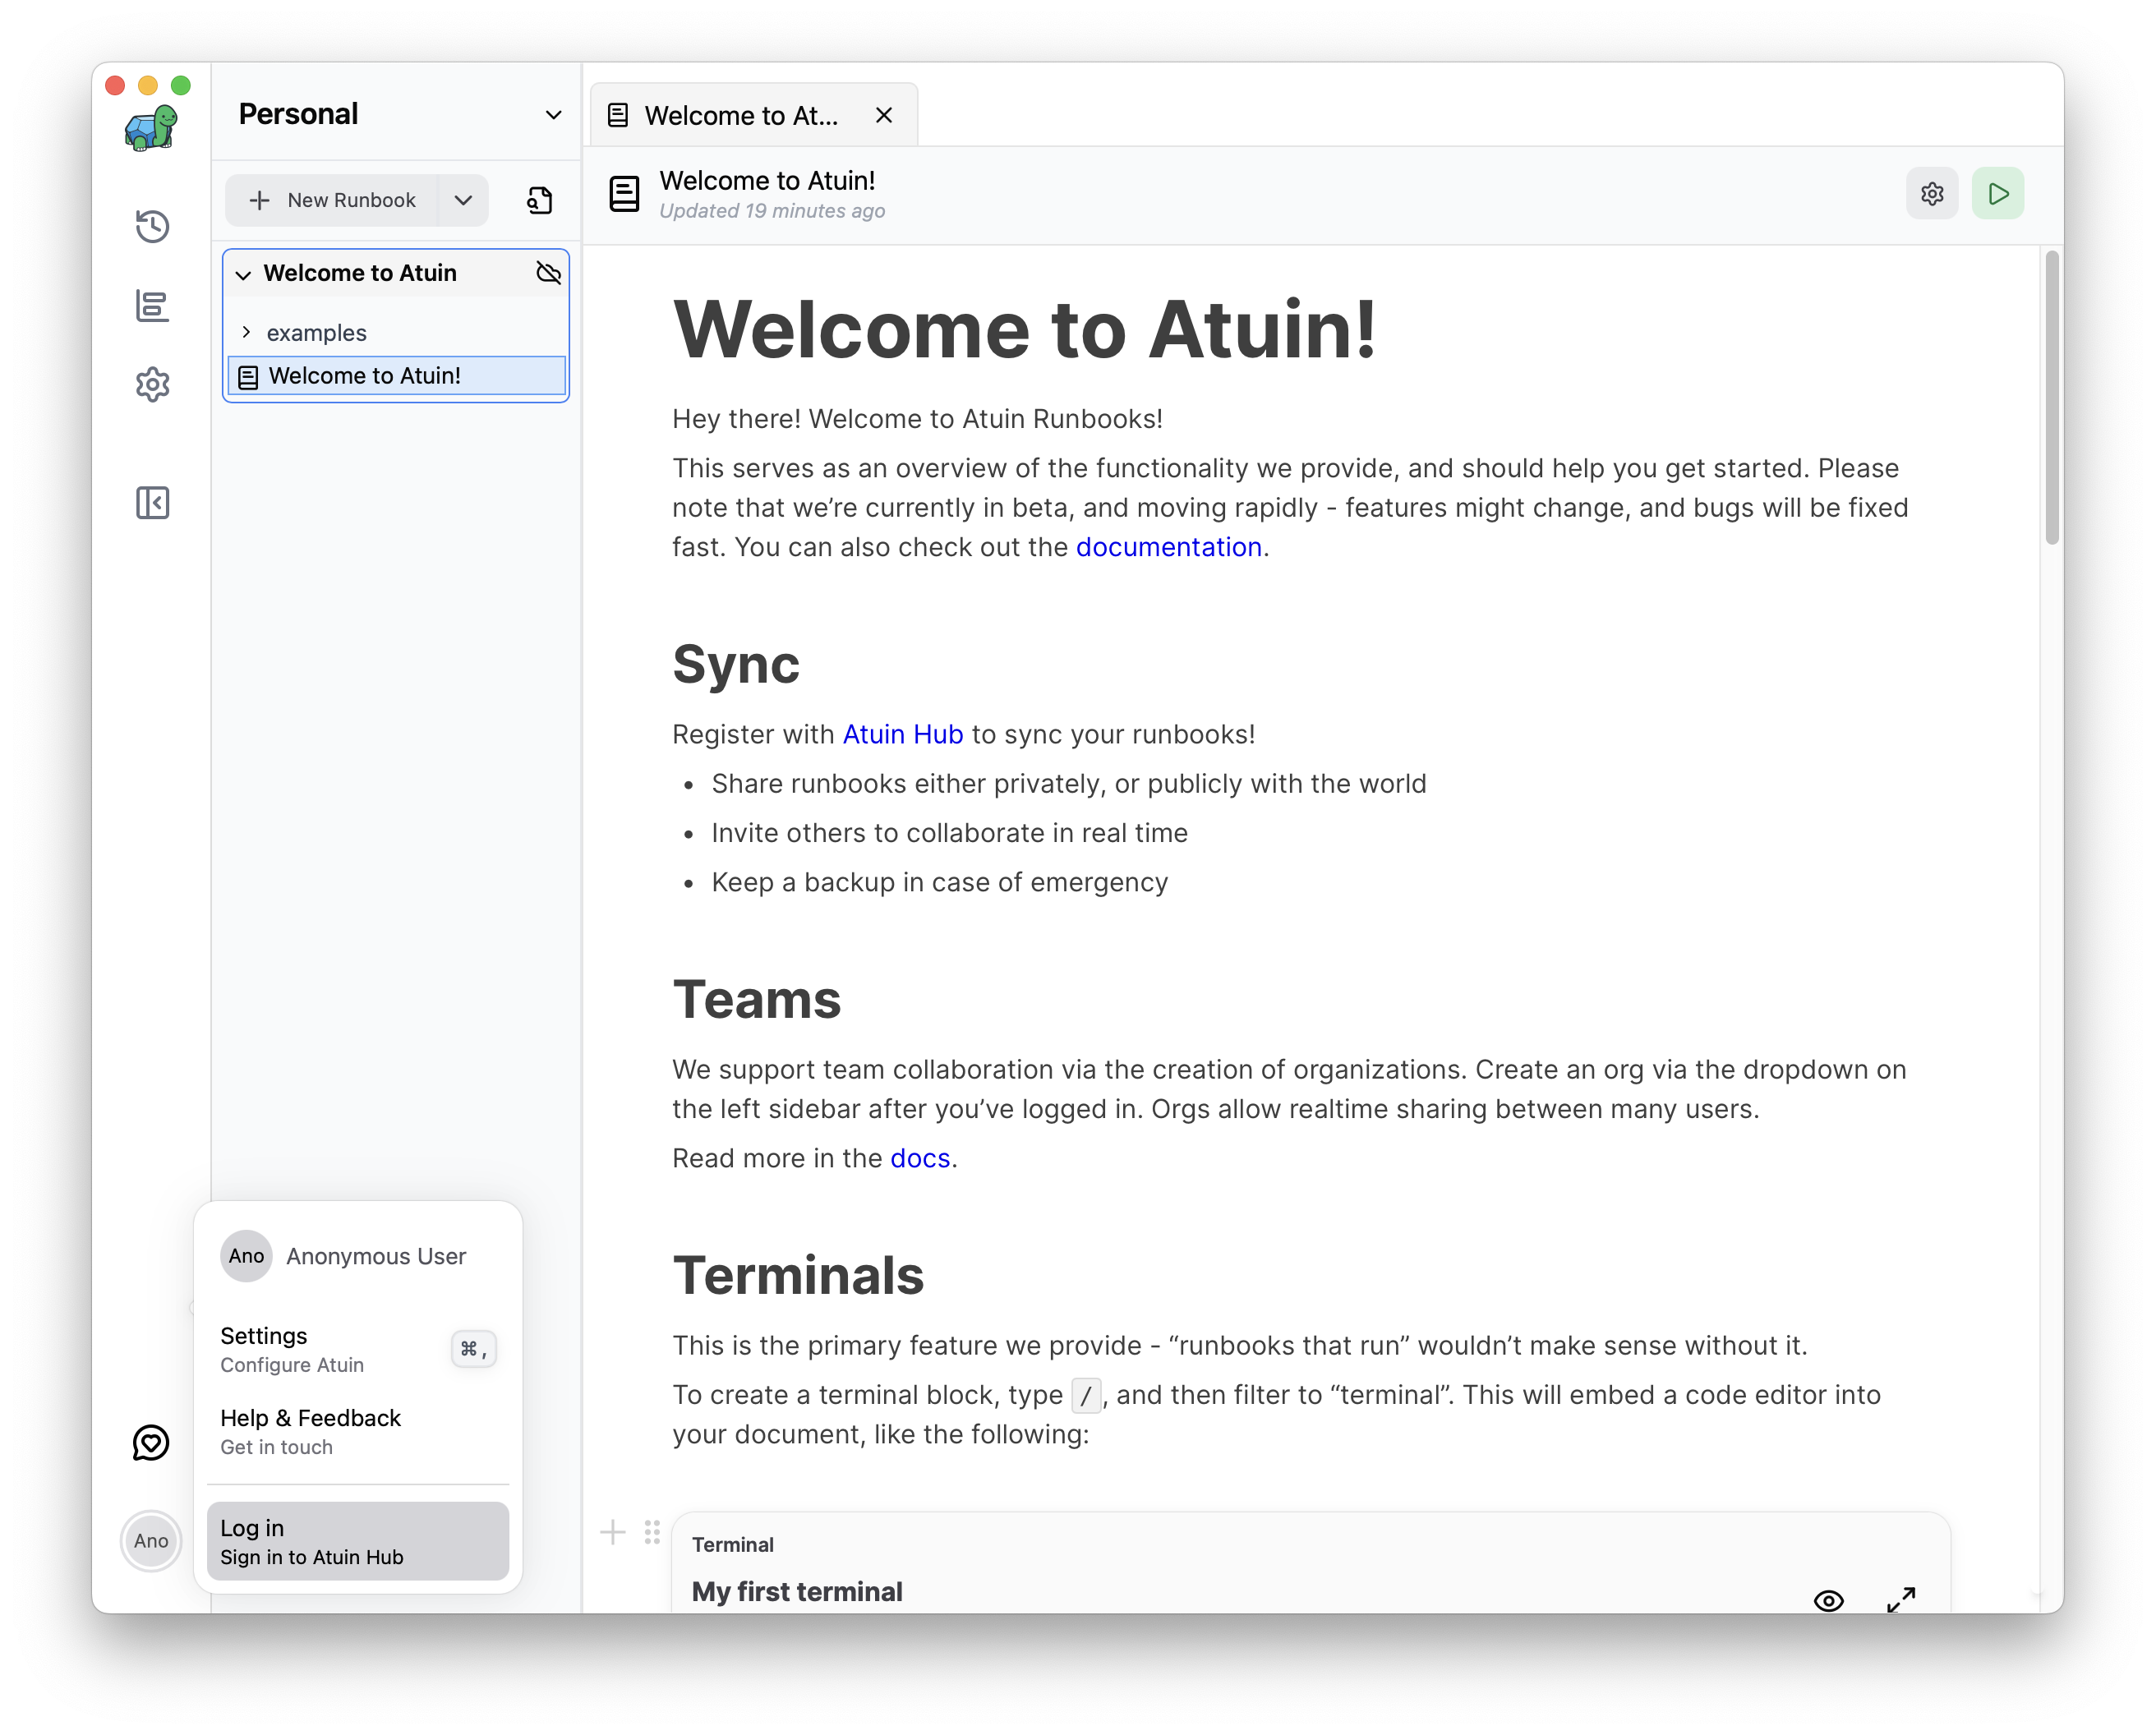Open the stats chart icon in sidebar
The height and width of the screenshot is (1735, 2156).
point(152,306)
